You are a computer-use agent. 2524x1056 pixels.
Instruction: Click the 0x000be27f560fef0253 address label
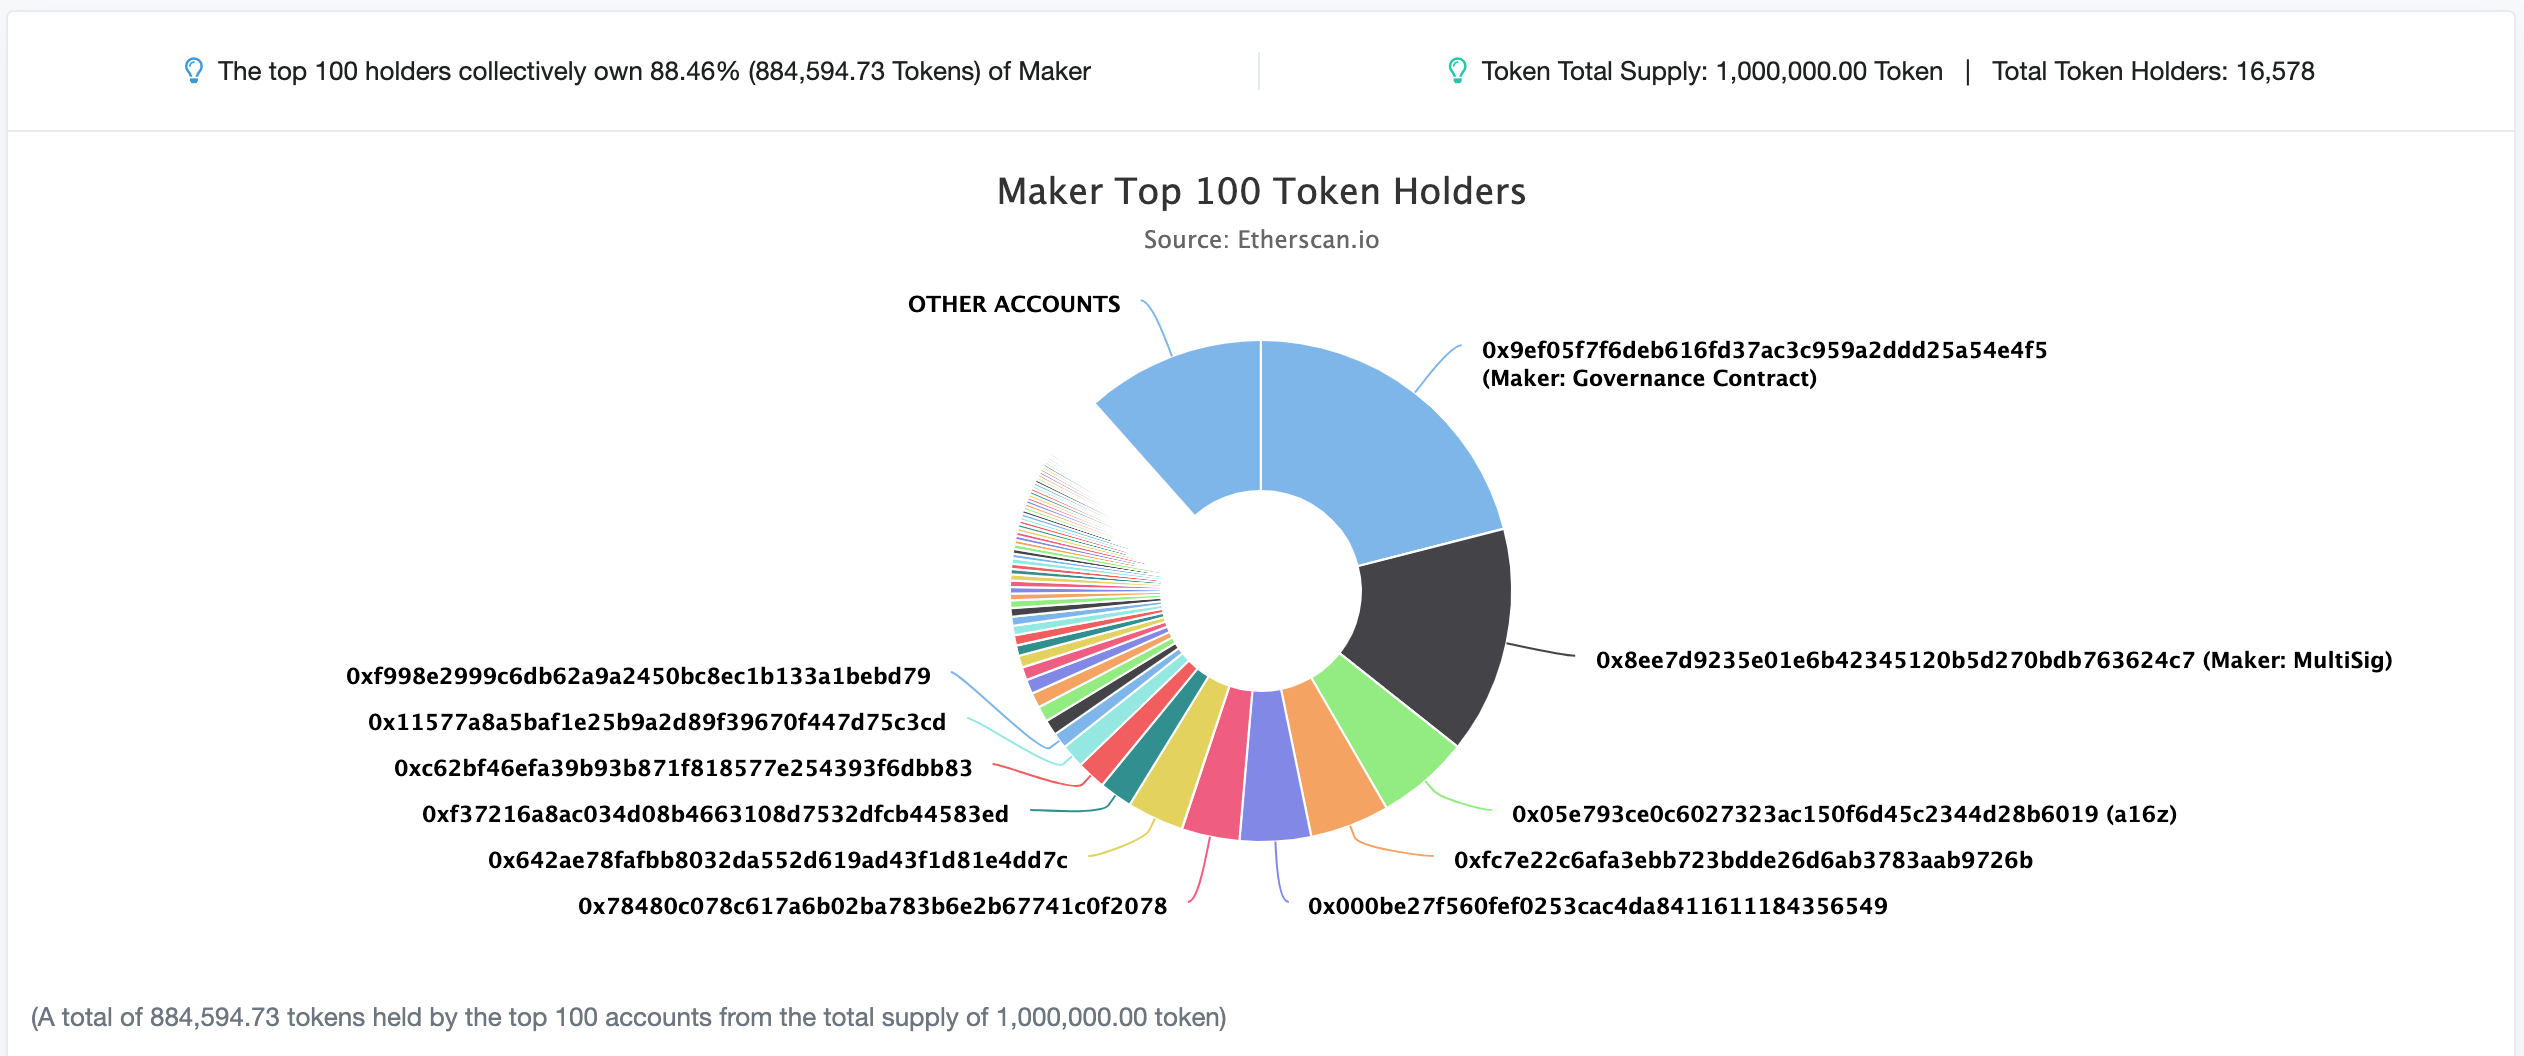tap(1597, 906)
